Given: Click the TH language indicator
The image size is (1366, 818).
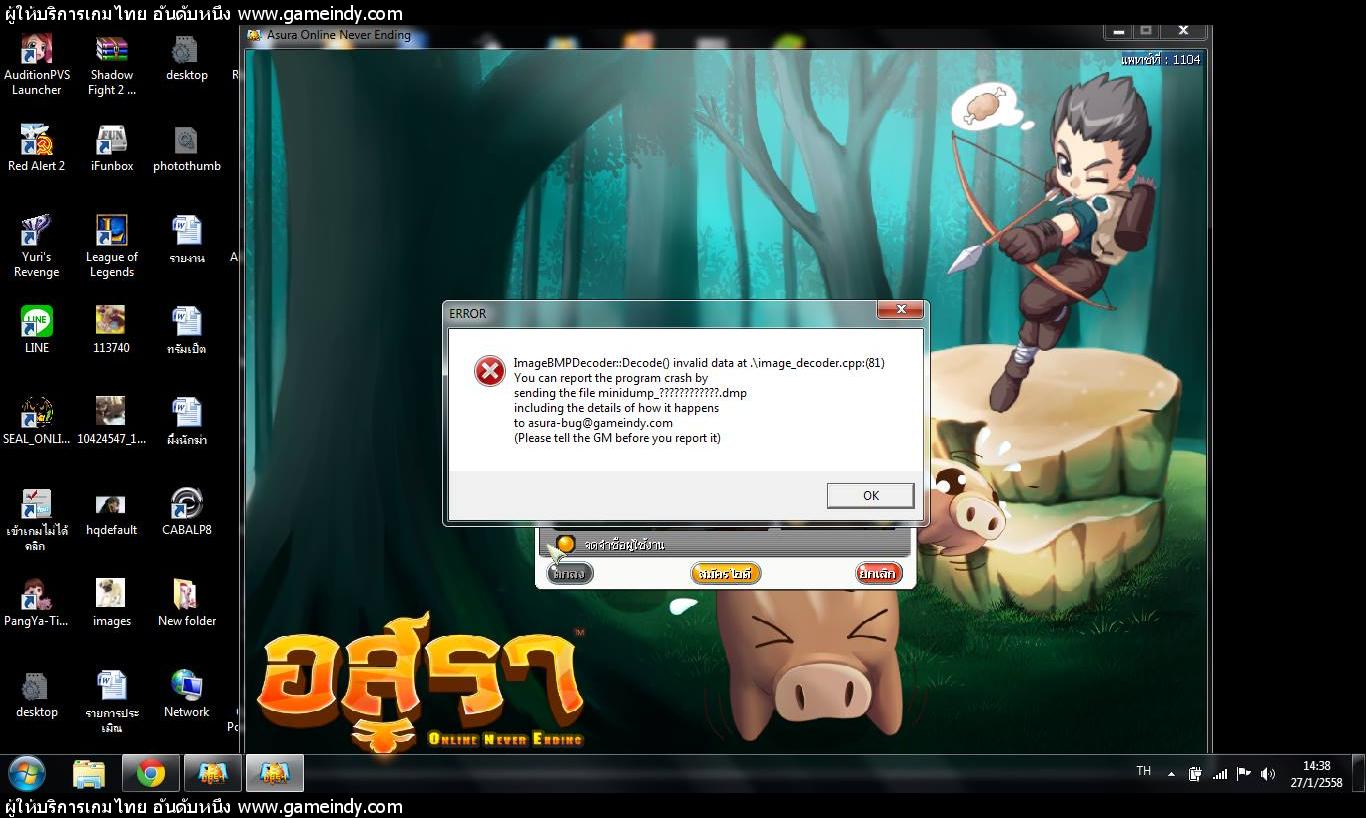Looking at the screenshot, I should tap(1144, 771).
